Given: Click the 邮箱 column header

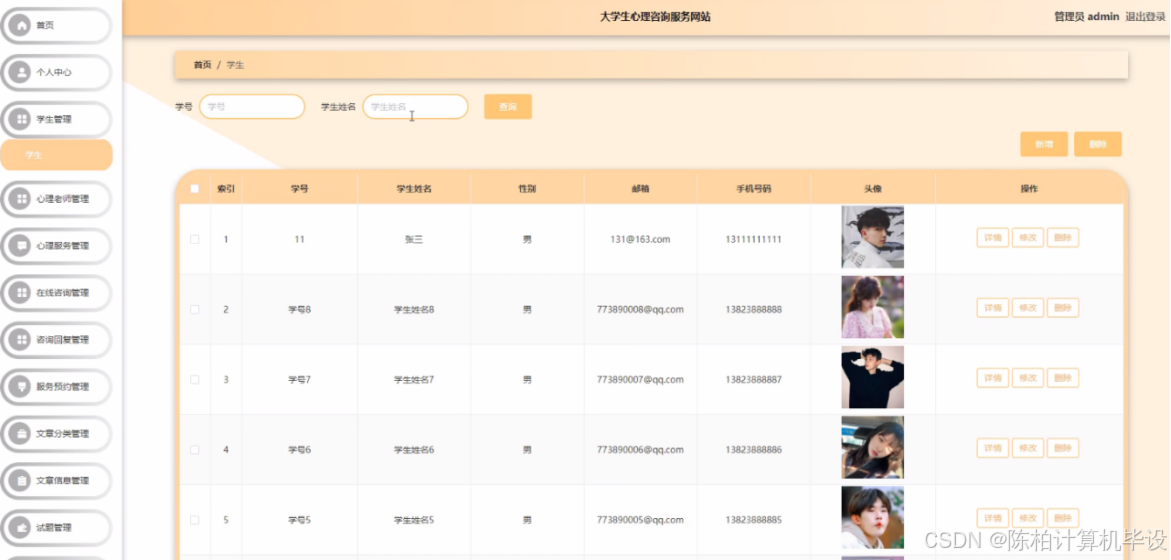Looking at the screenshot, I should click(x=640, y=189).
